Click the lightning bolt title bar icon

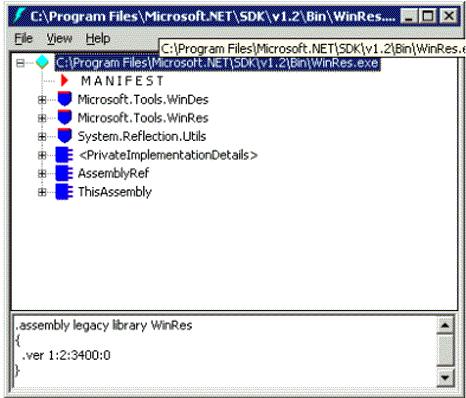point(19,15)
